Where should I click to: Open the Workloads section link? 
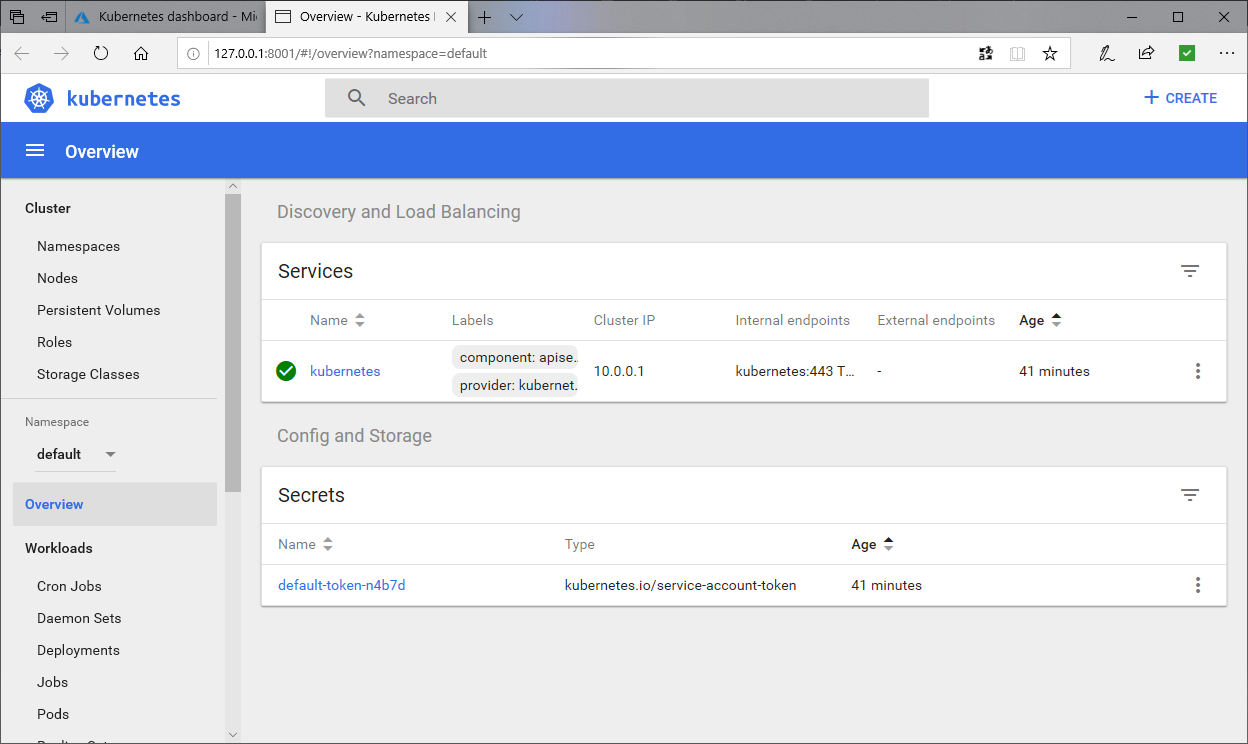point(59,548)
